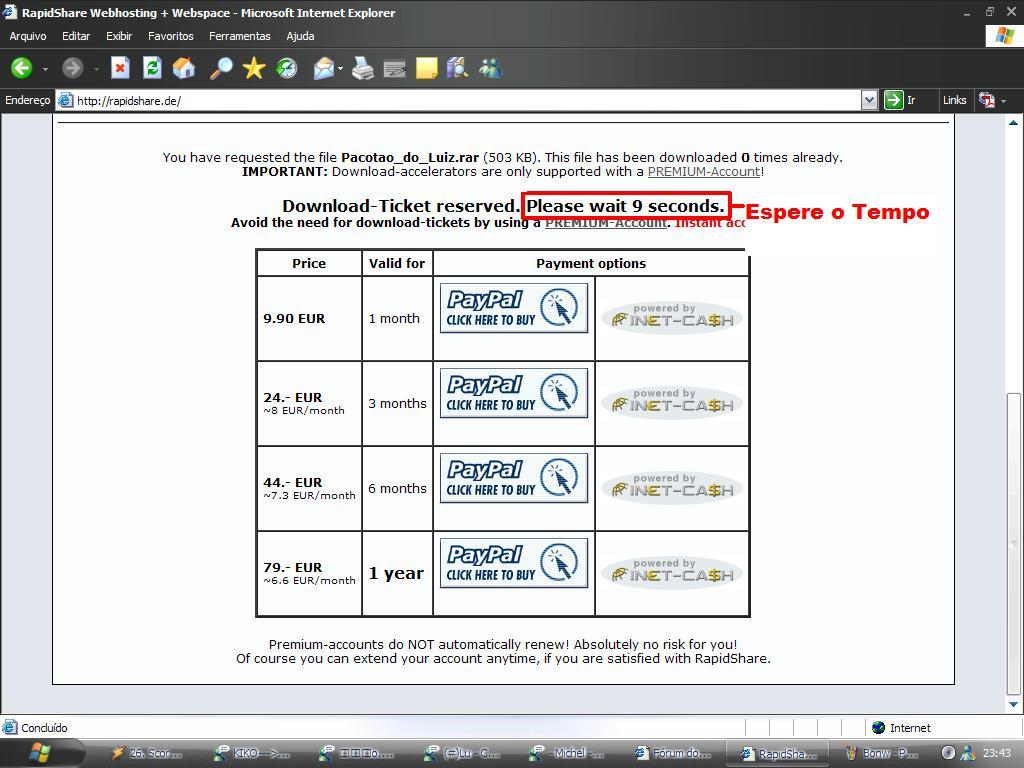The height and width of the screenshot is (768, 1024).
Task: Click the vertical scrollbar down arrow
Action: (x=1014, y=704)
